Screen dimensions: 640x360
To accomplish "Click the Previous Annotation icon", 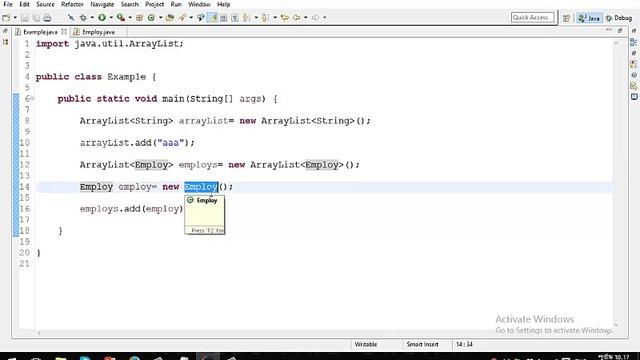I will [x=265, y=18].
